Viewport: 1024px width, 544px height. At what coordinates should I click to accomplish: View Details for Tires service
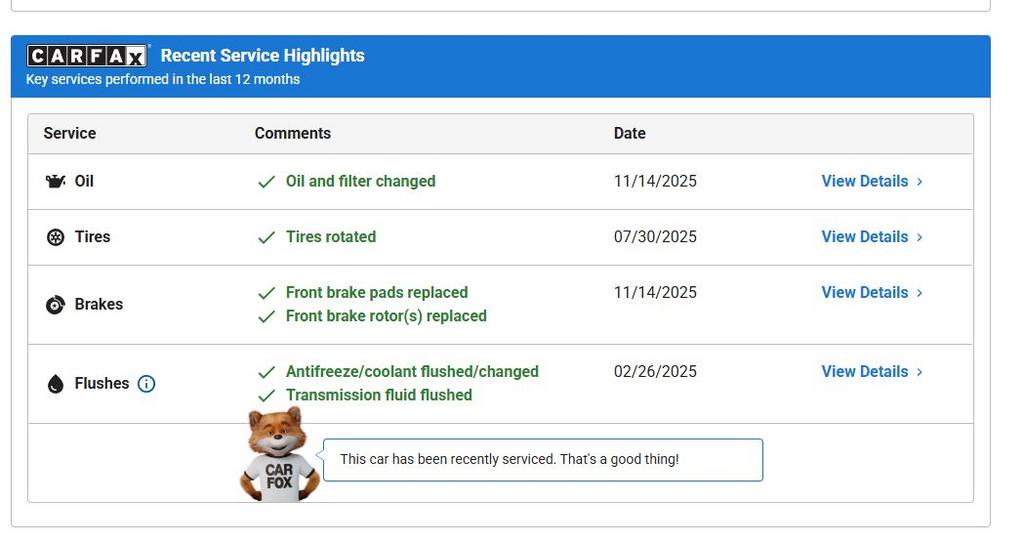(865, 237)
